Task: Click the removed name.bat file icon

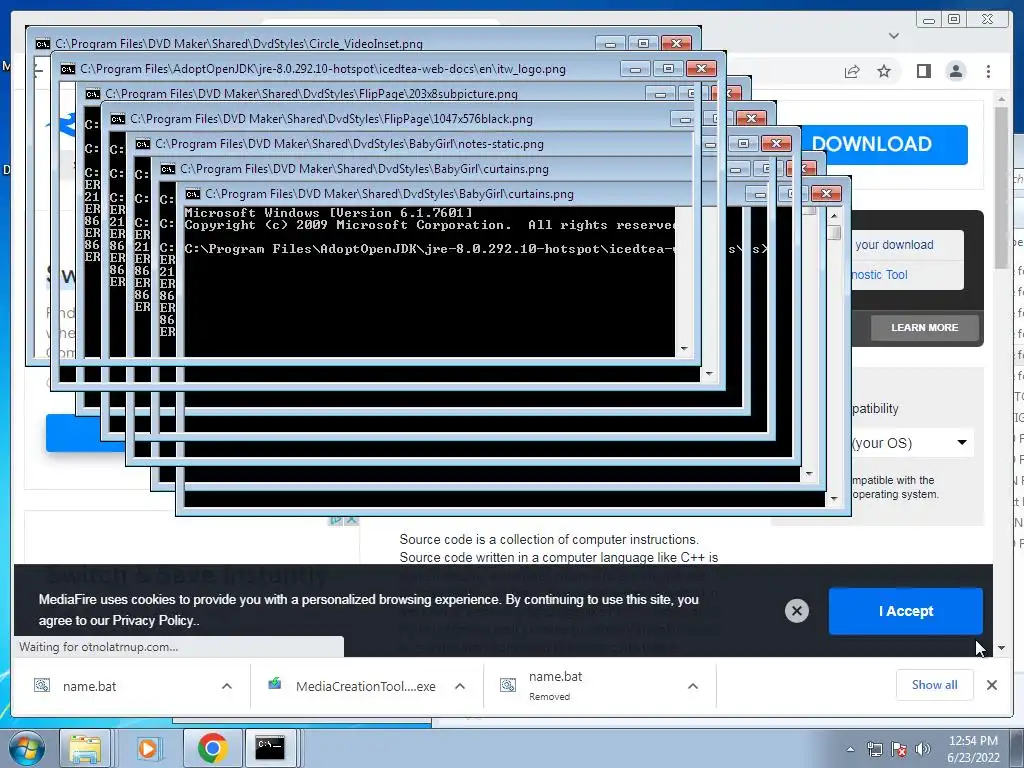Action: (508, 685)
